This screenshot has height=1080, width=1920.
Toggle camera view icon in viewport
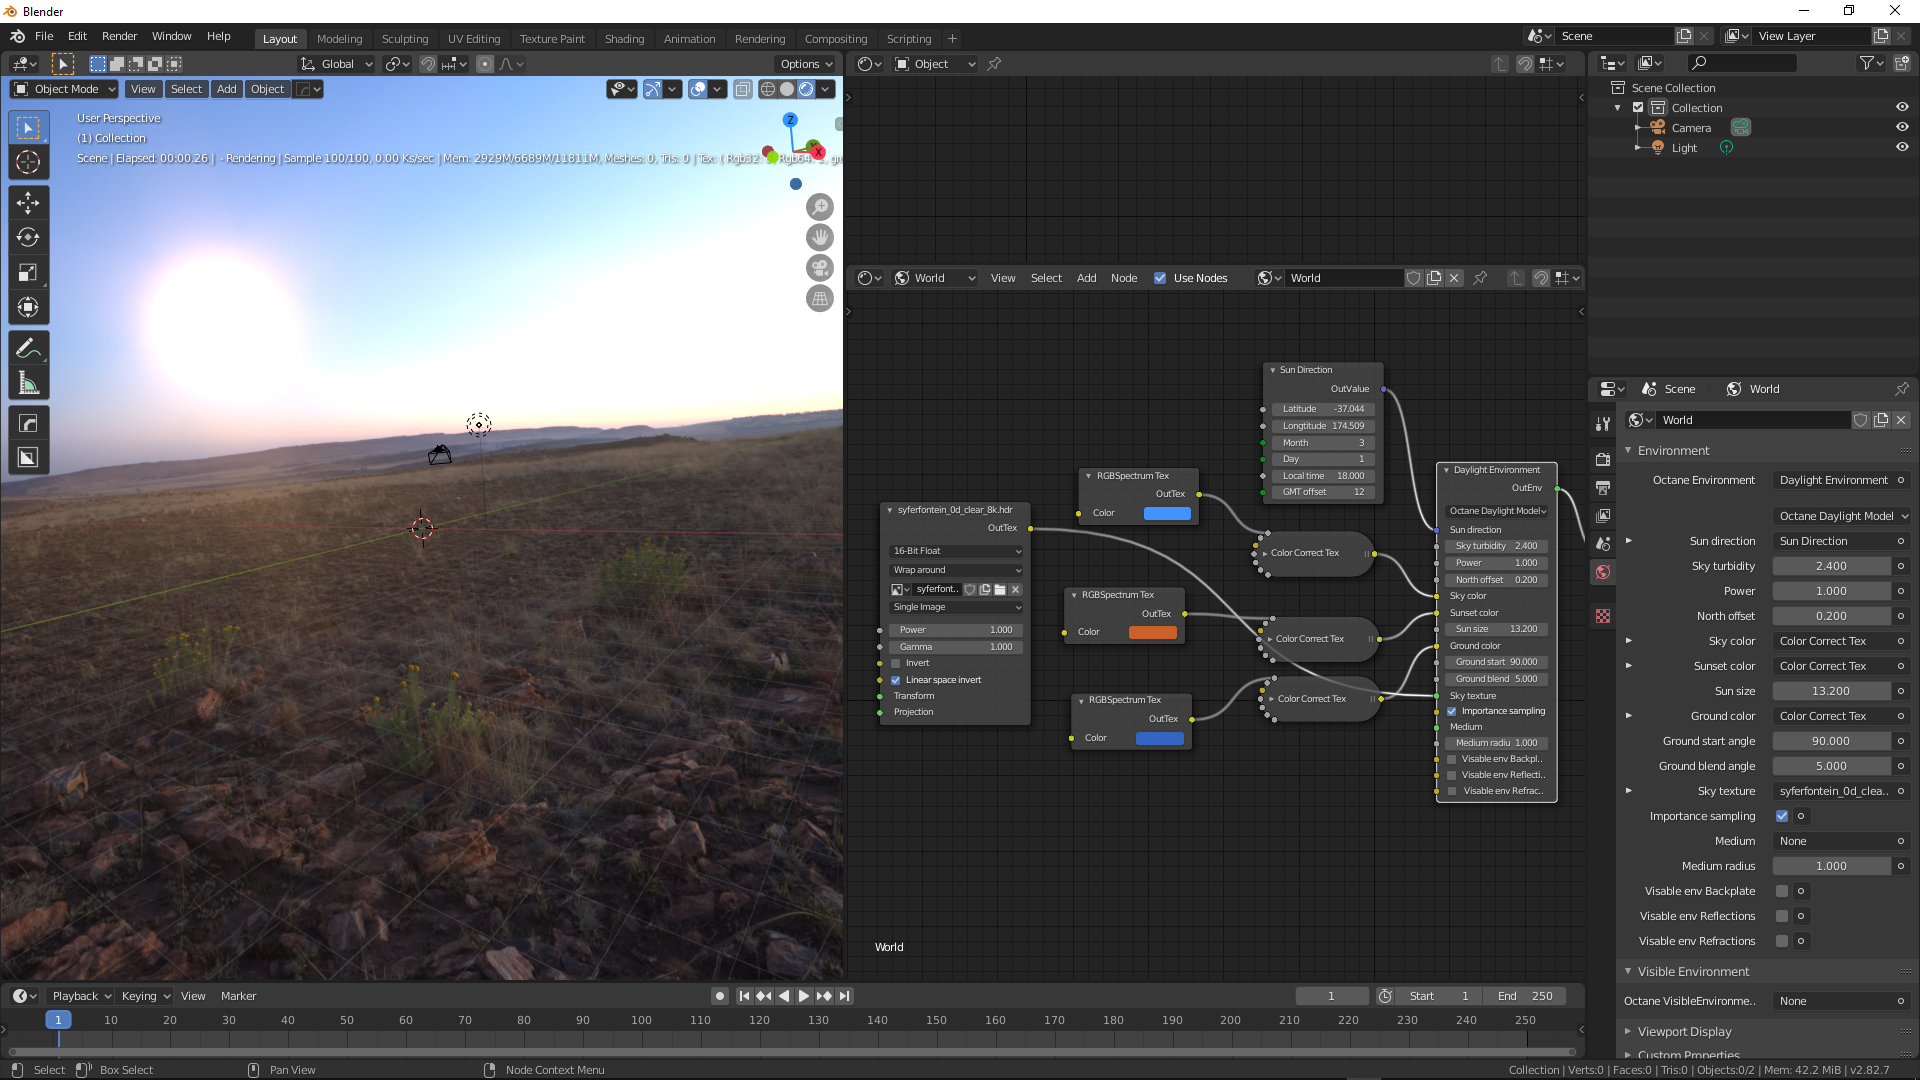point(820,268)
